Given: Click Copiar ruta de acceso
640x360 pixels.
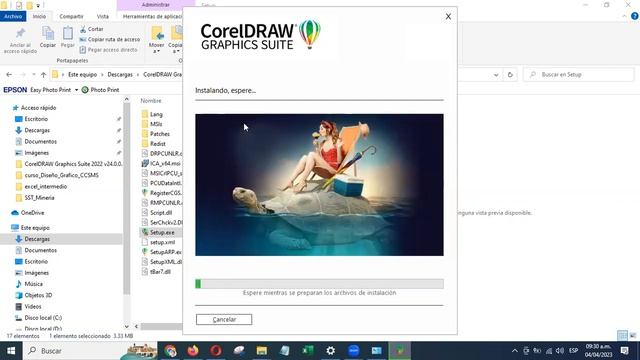Looking at the screenshot, I should [109, 39].
